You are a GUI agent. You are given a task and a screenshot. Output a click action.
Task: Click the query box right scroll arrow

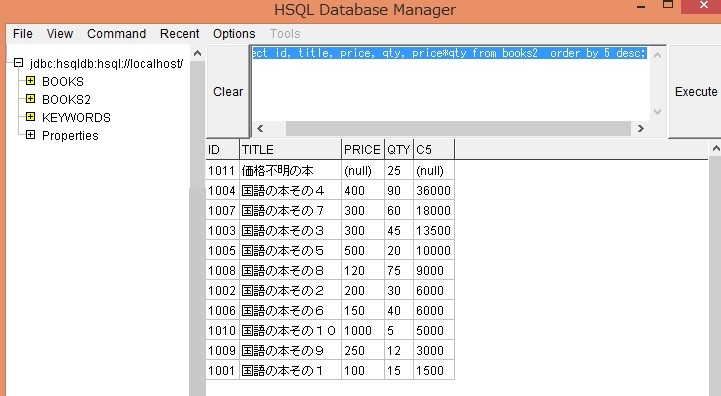coord(641,128)
